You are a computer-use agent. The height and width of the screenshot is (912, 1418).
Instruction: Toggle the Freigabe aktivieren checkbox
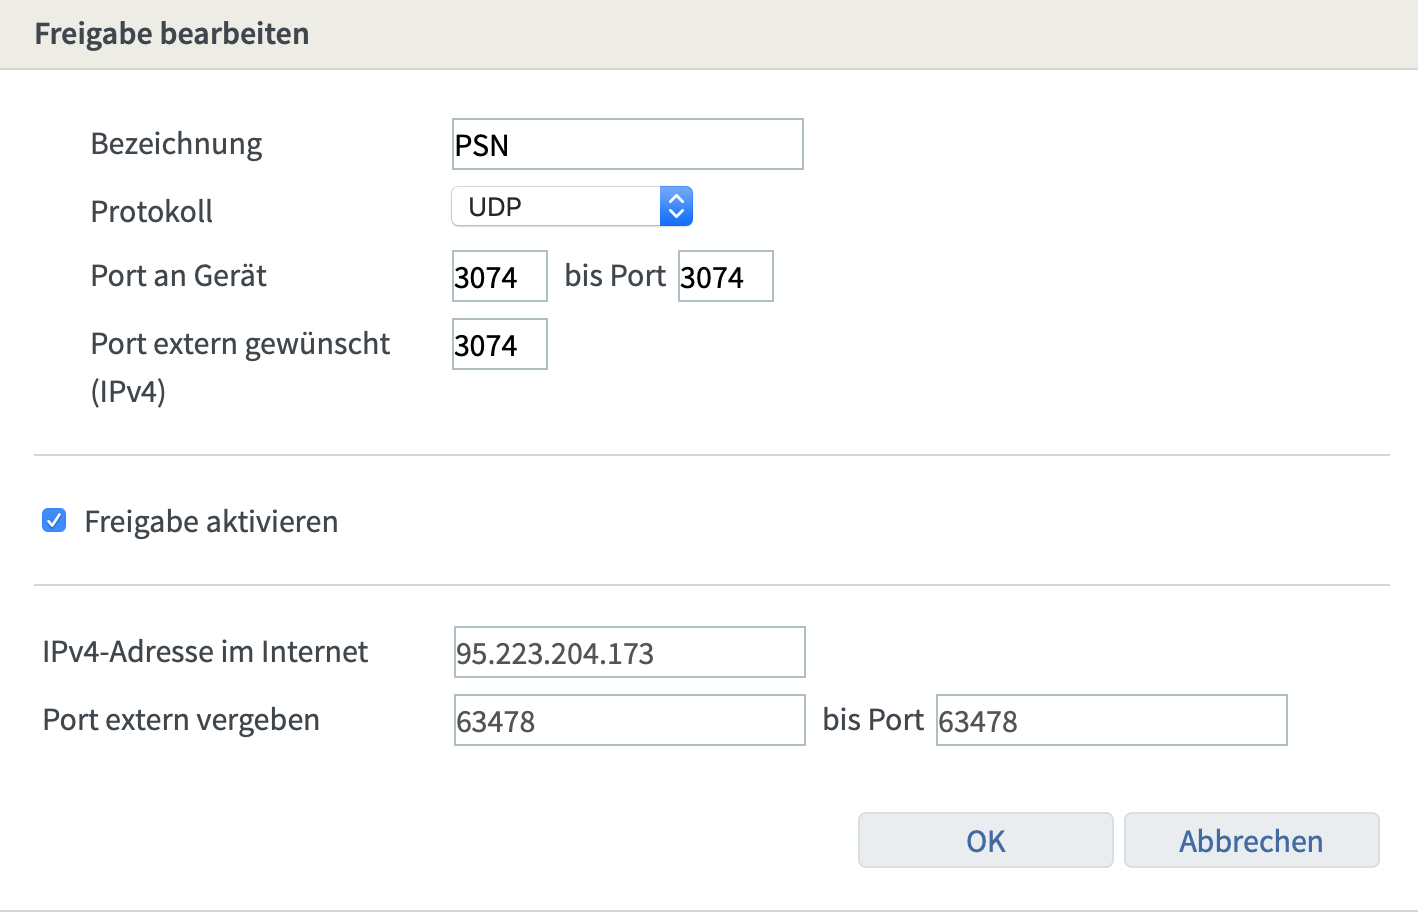[x=54, y=521]
